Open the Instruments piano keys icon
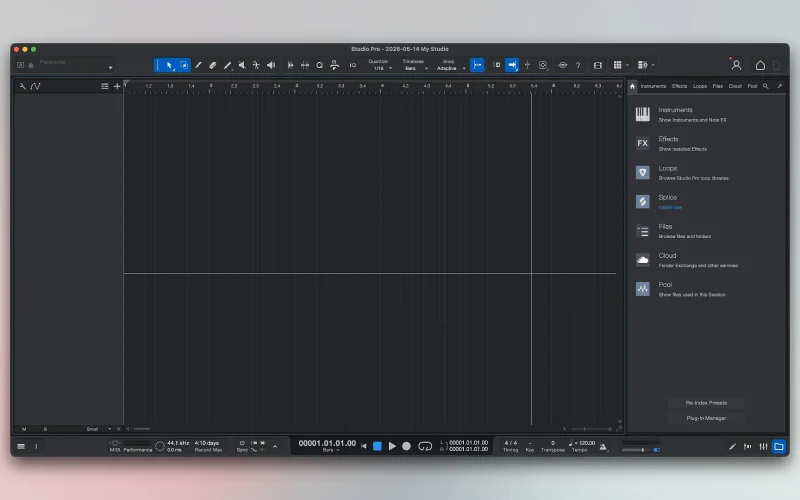 pyautogui.click(x=642, y=114)
